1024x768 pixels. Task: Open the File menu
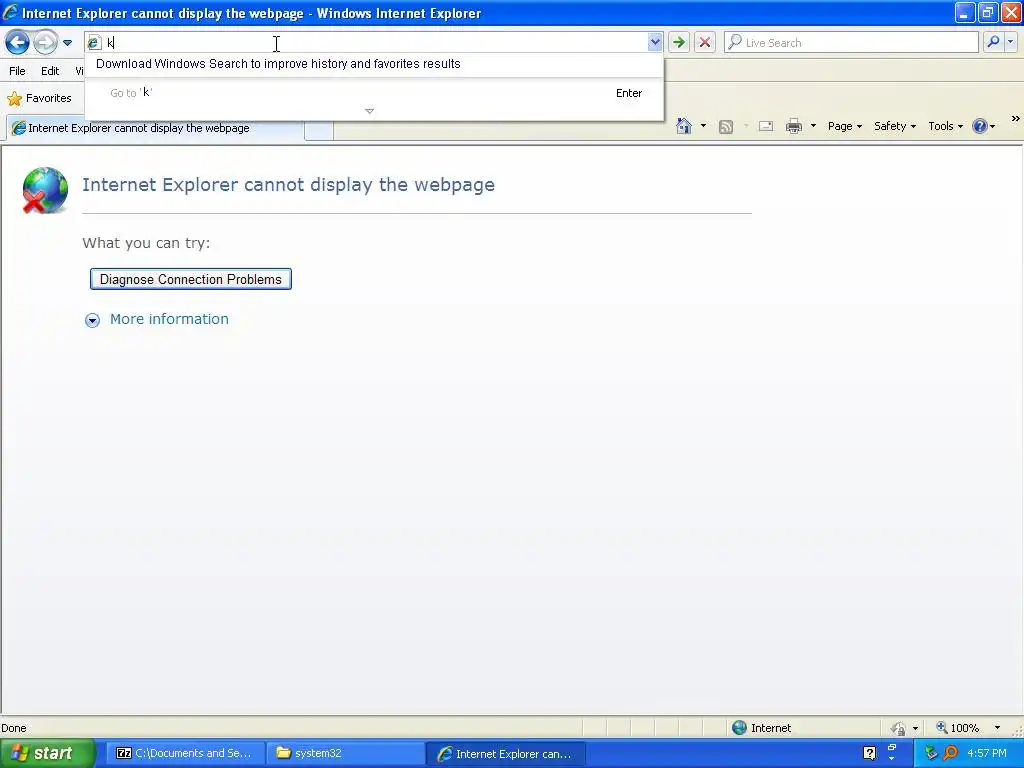17,71
